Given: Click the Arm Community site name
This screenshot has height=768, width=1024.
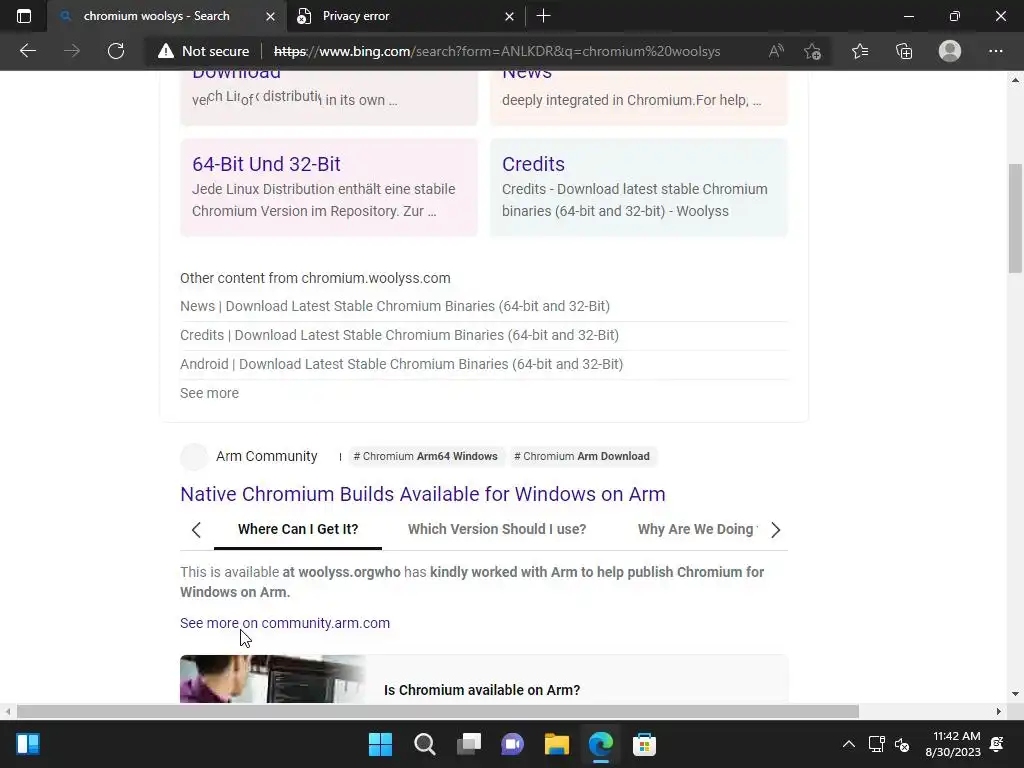Looking at the screenshot, I should (266, 456).
